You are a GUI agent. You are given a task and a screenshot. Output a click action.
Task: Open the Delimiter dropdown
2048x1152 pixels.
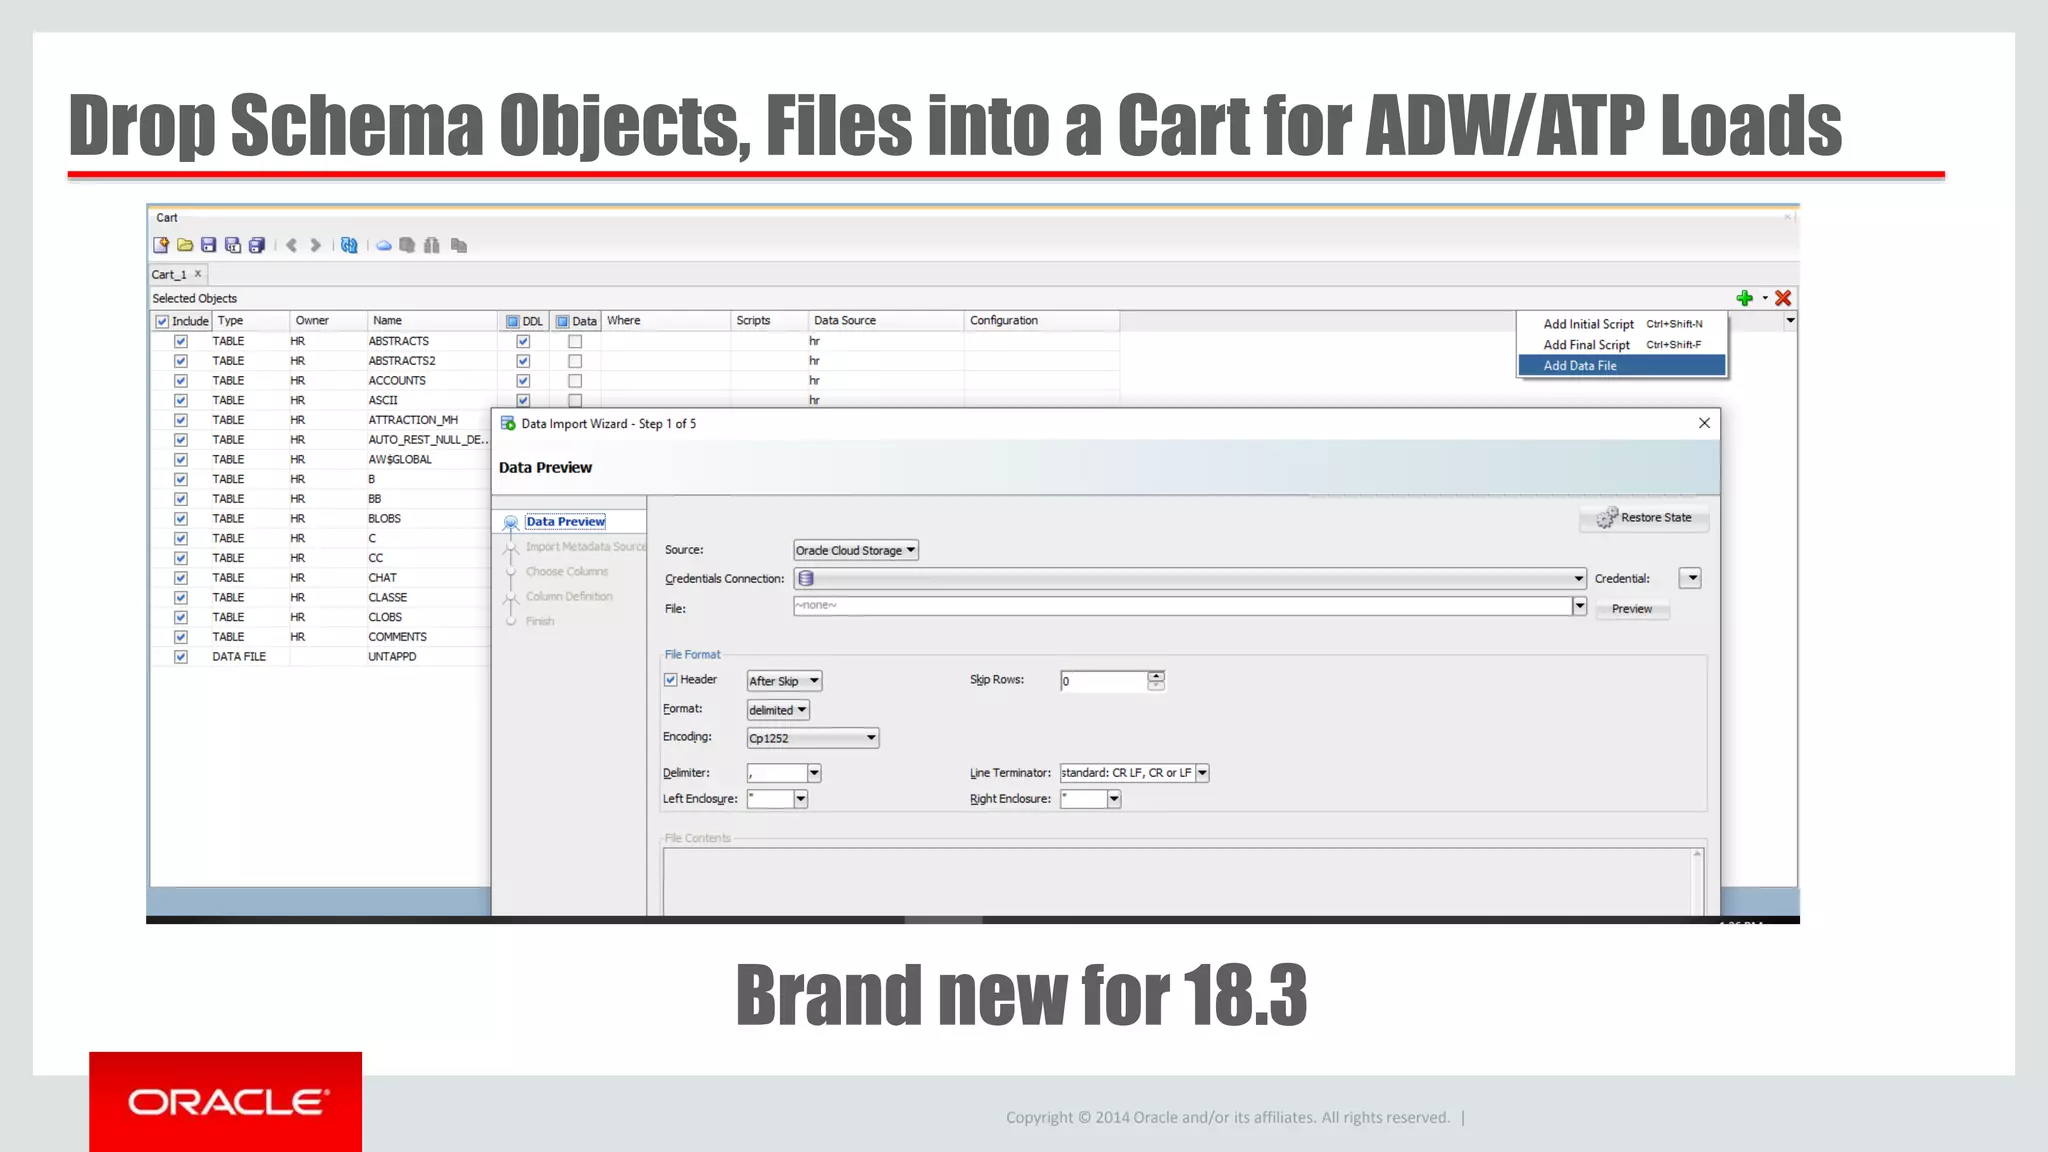814,773
